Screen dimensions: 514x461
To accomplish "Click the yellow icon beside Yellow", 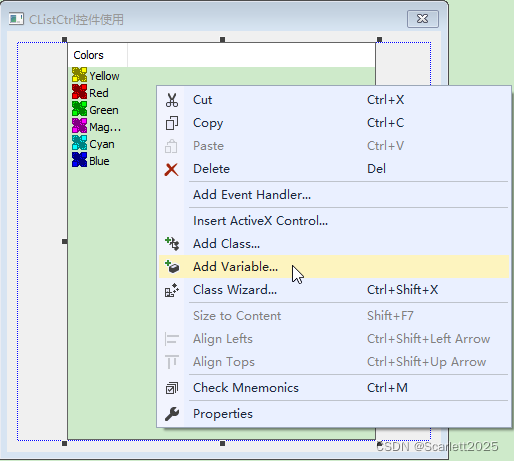I will click(79, 75).
